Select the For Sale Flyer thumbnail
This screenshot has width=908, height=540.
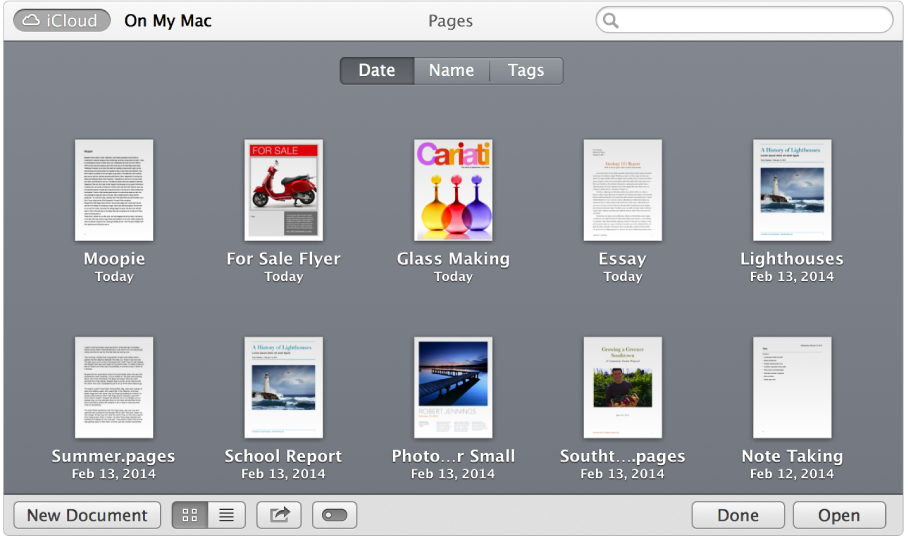pos(284,190)
